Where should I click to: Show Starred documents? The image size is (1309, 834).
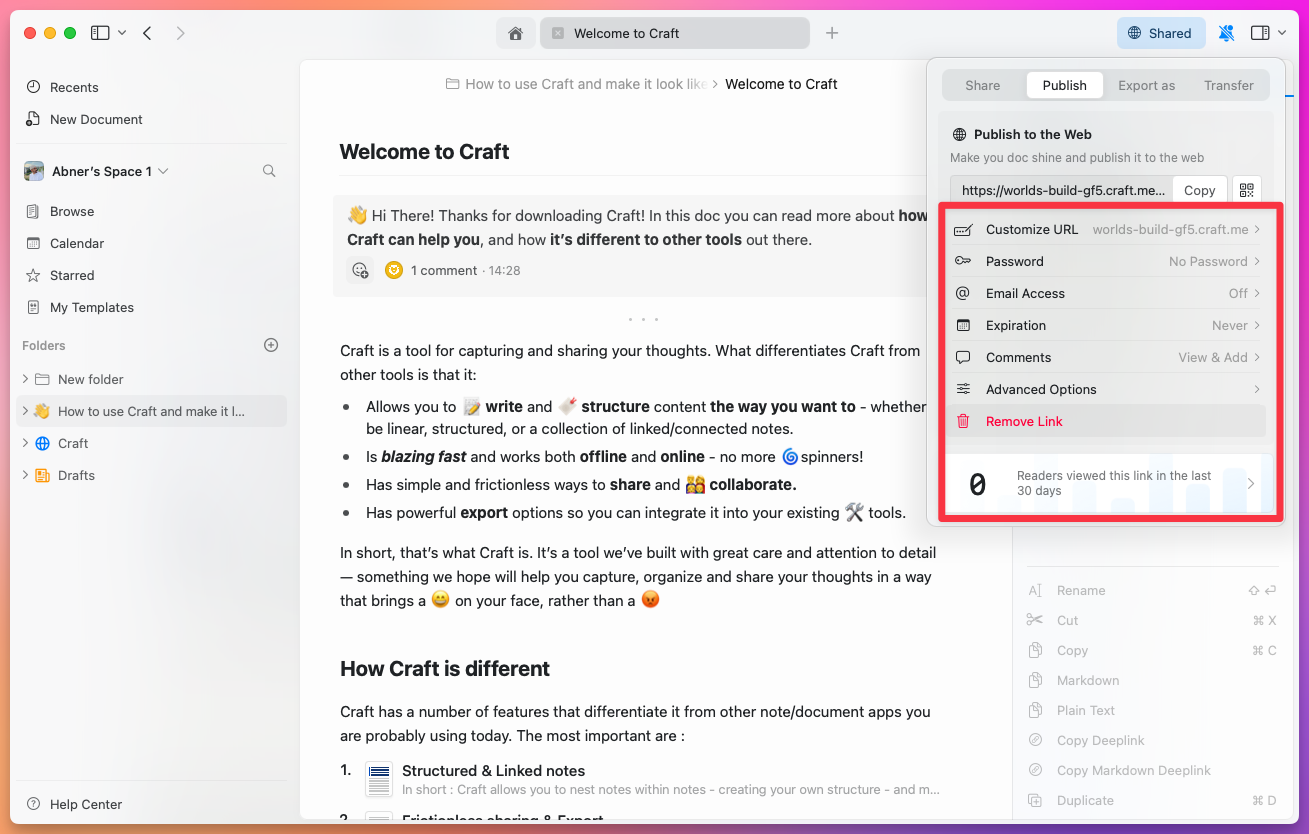60,275
